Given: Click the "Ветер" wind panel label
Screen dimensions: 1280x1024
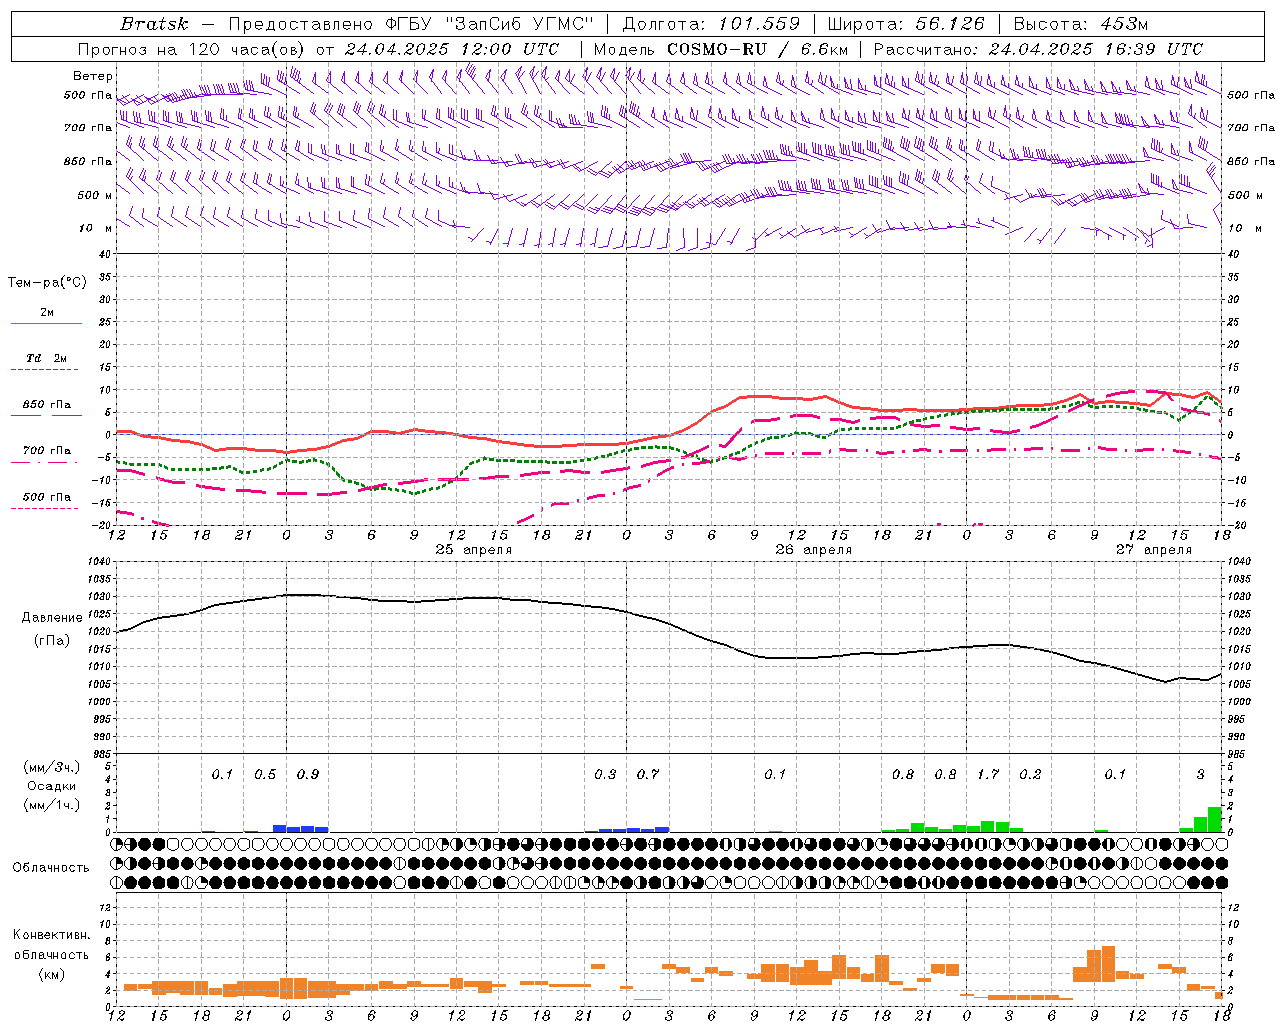Looking at the screenshot, I should 93,76.
